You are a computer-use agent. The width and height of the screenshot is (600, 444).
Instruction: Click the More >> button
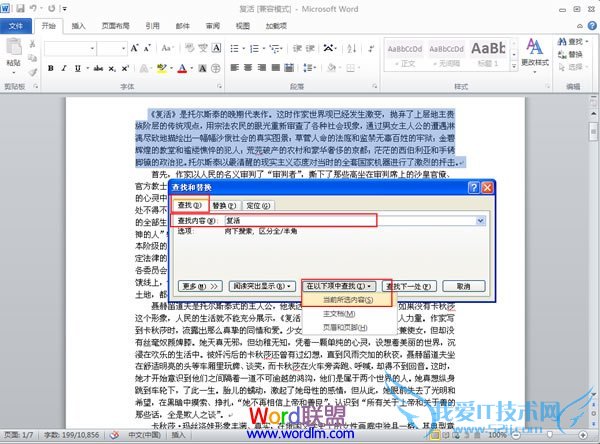(200, 286)
